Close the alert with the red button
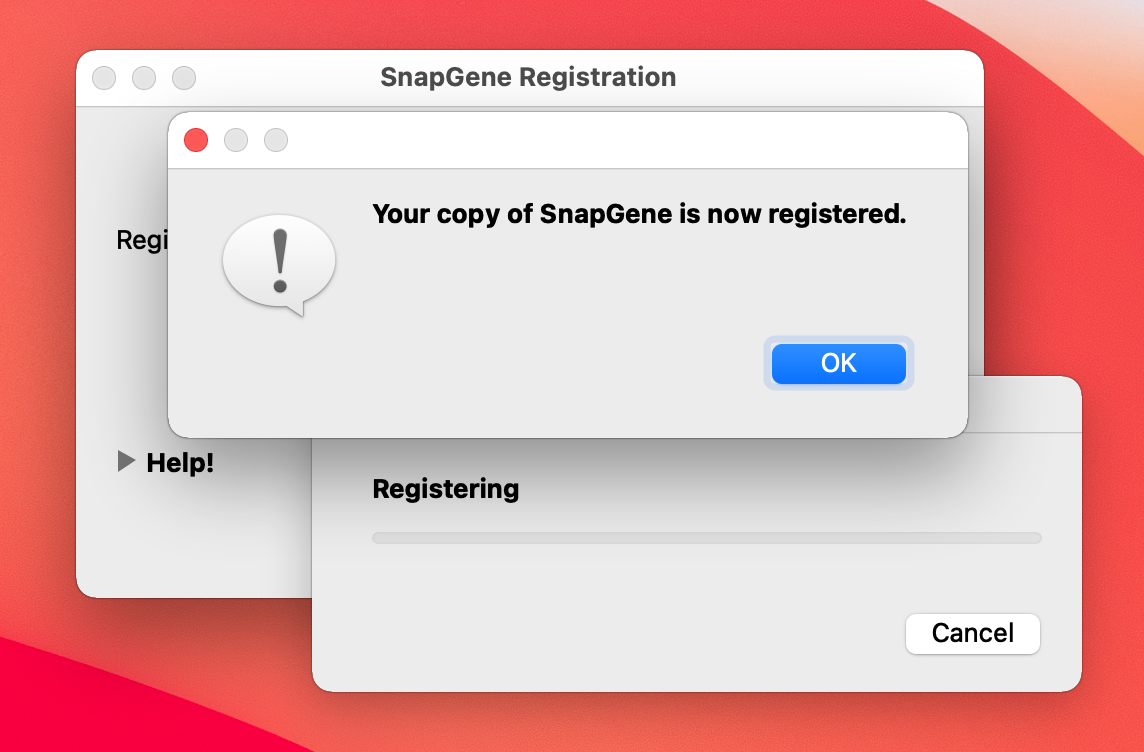 pyautogui.click(x=196, y=141)
